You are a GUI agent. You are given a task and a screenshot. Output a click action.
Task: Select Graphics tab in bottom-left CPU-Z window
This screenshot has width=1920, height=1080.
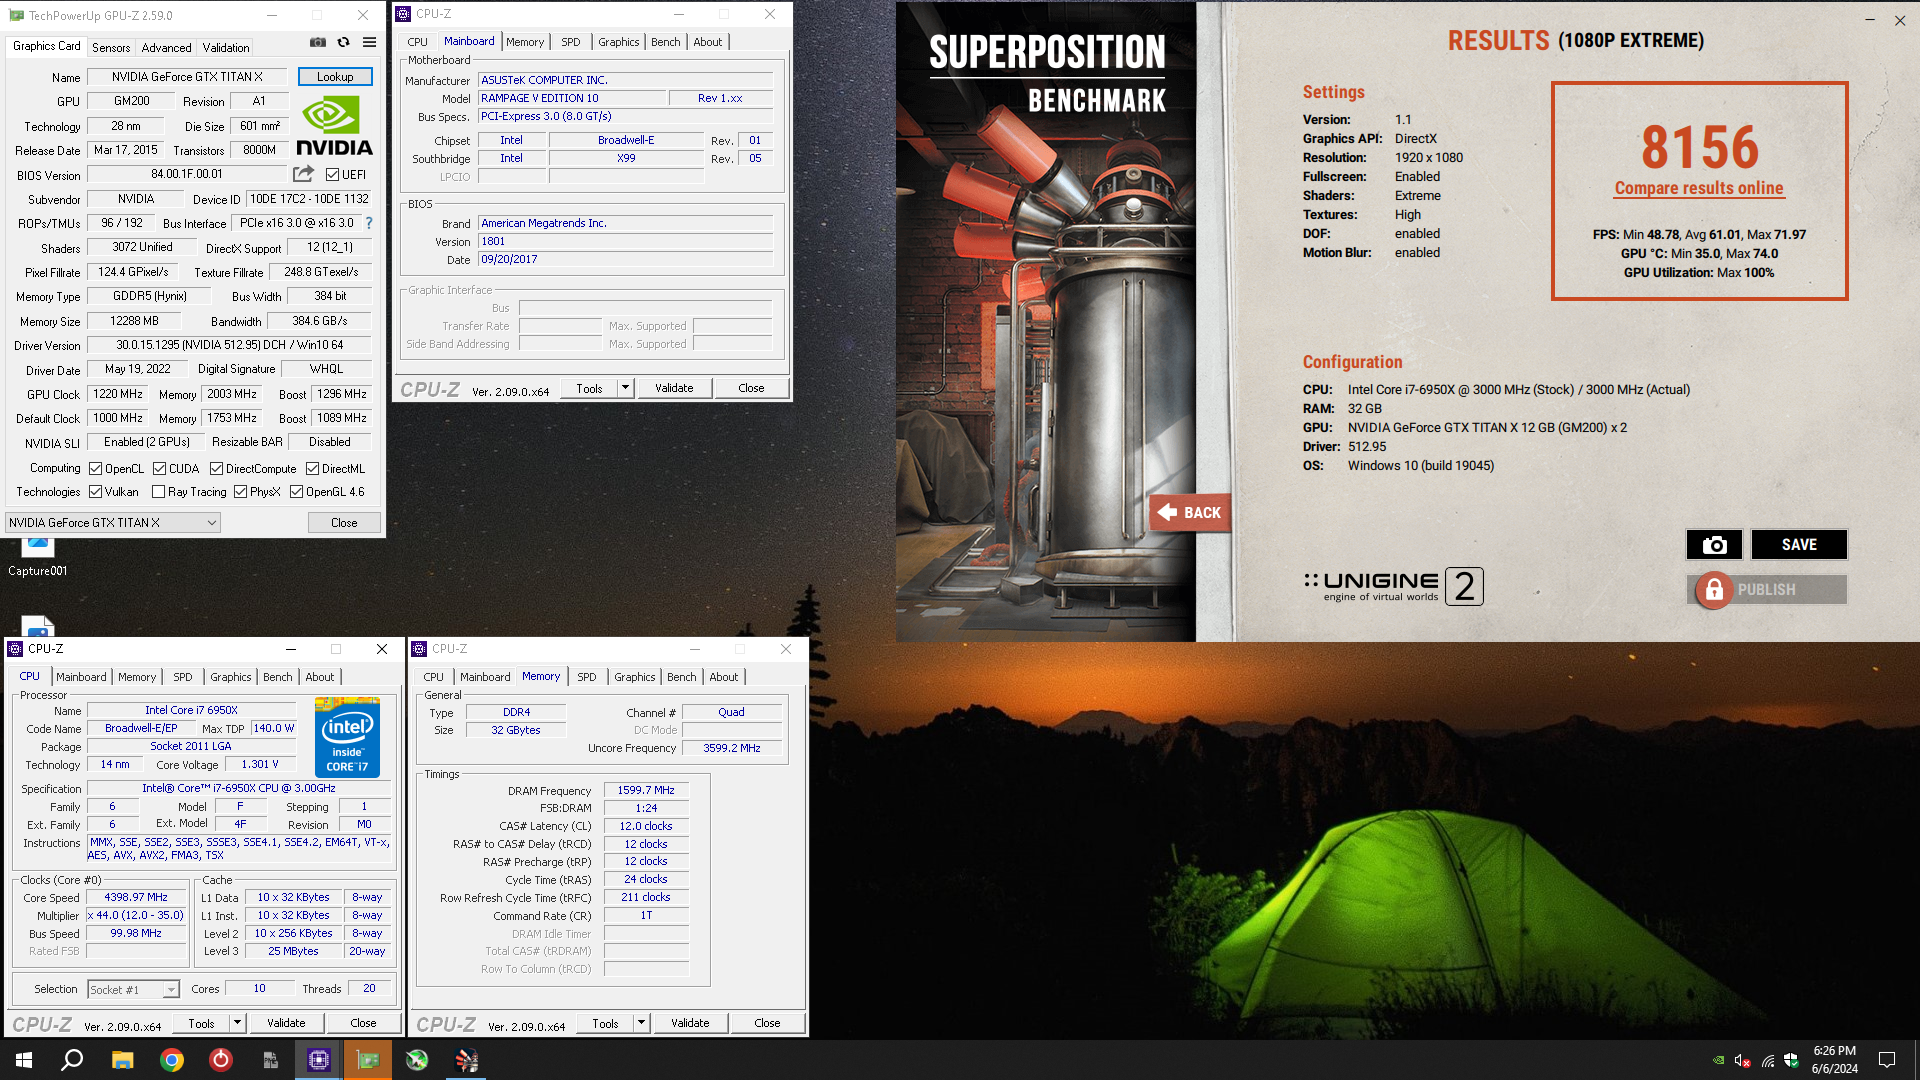click(x=231, y=676)
